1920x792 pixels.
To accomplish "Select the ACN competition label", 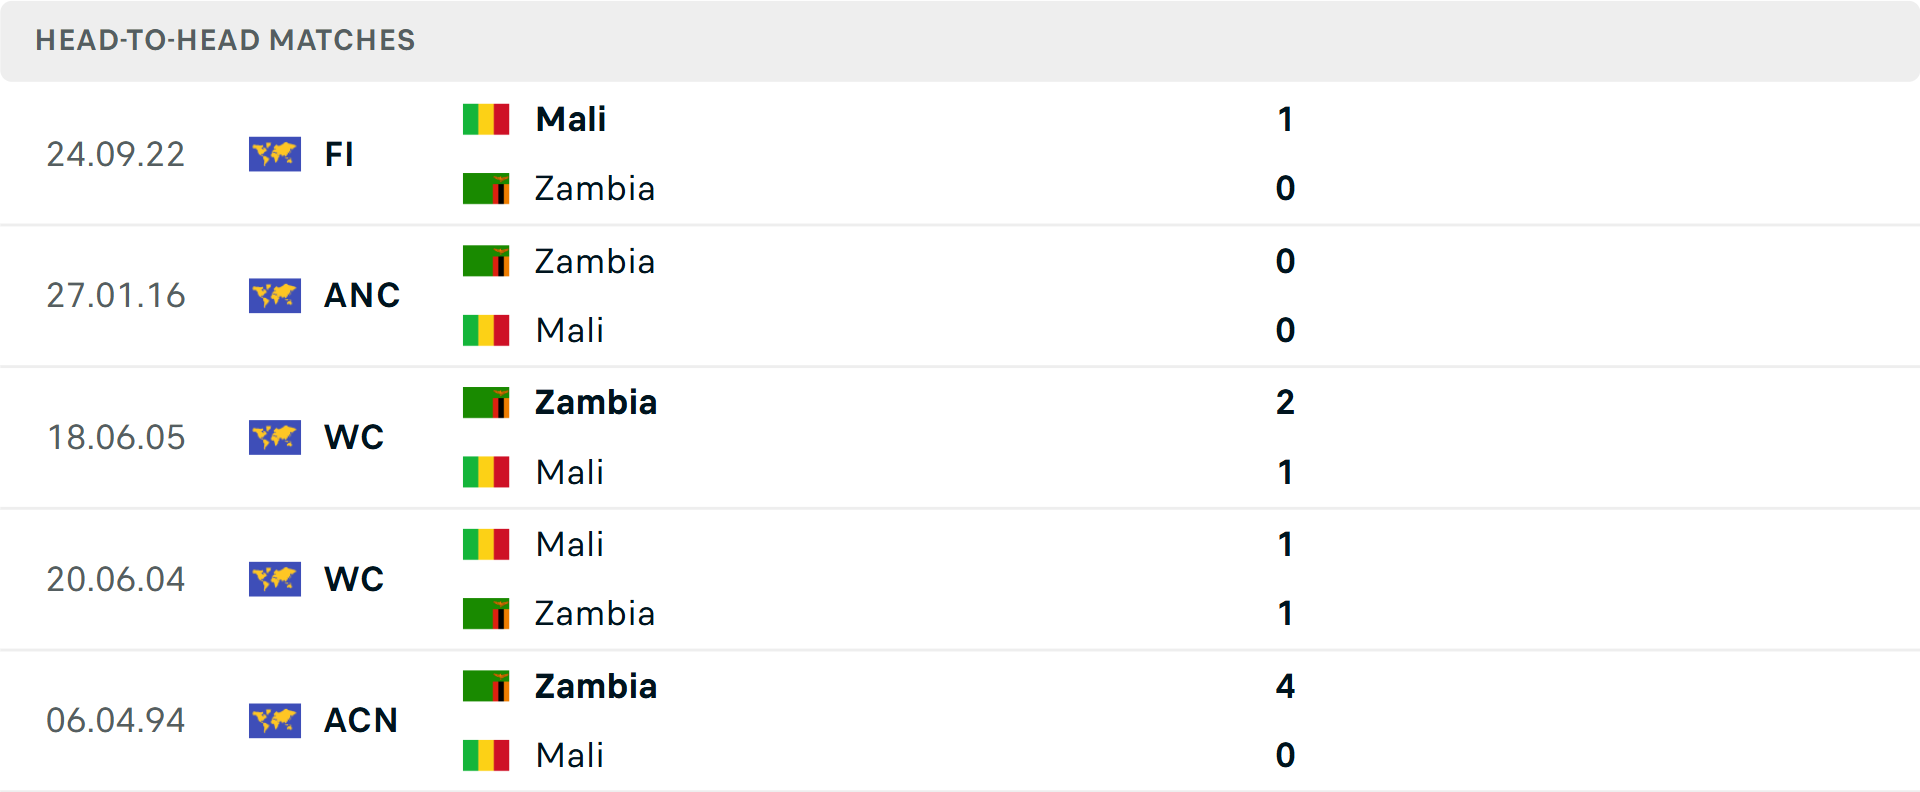I will pyautogui.click(x=361, y=721).
